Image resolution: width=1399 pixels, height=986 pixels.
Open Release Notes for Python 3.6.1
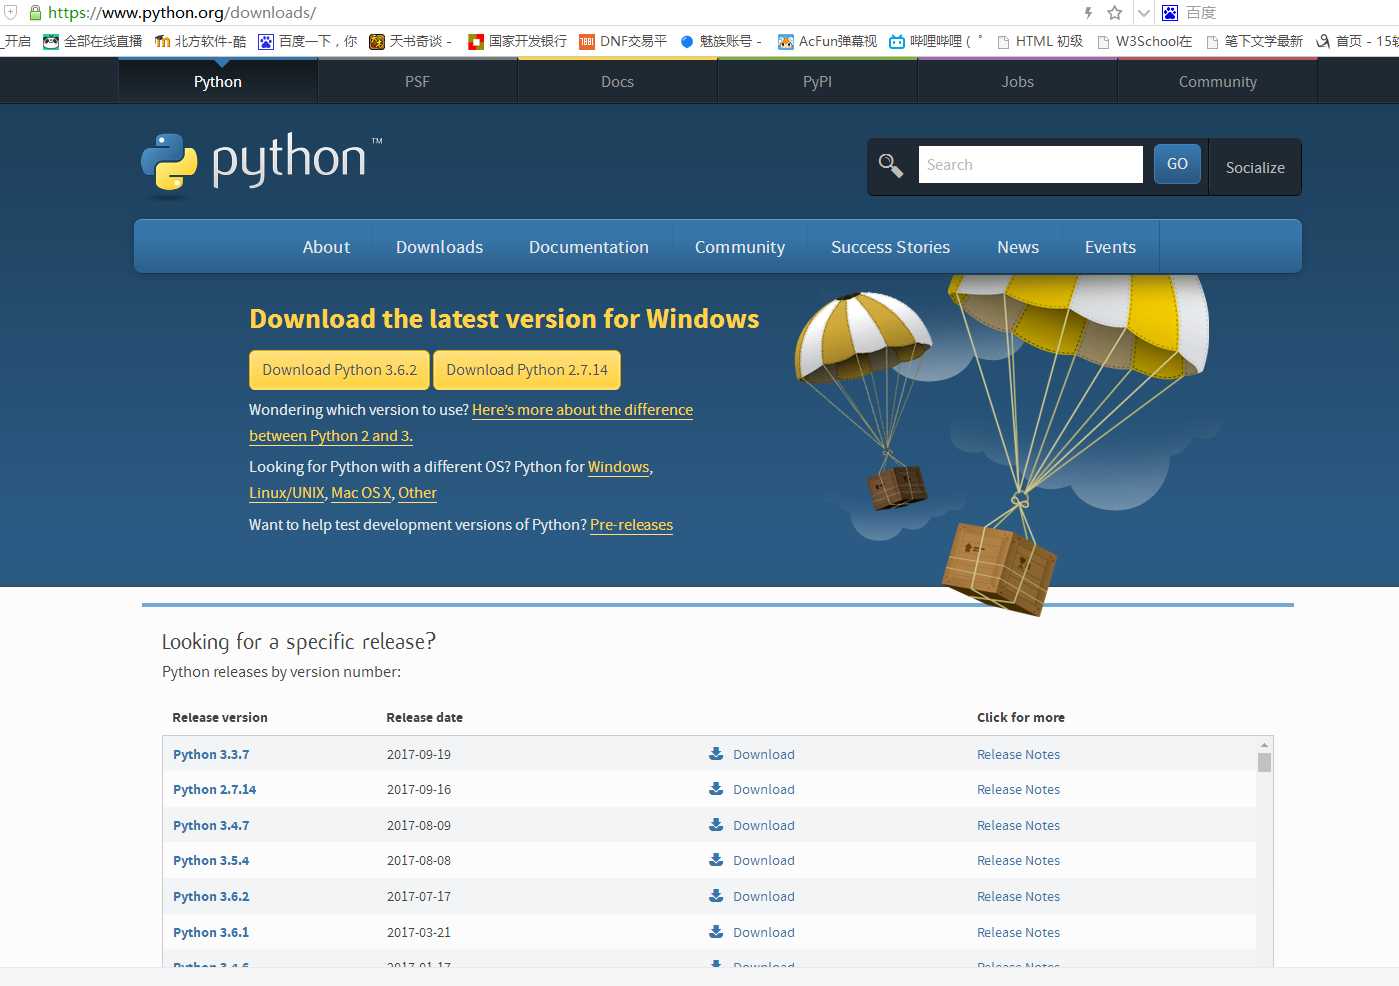1018,932
